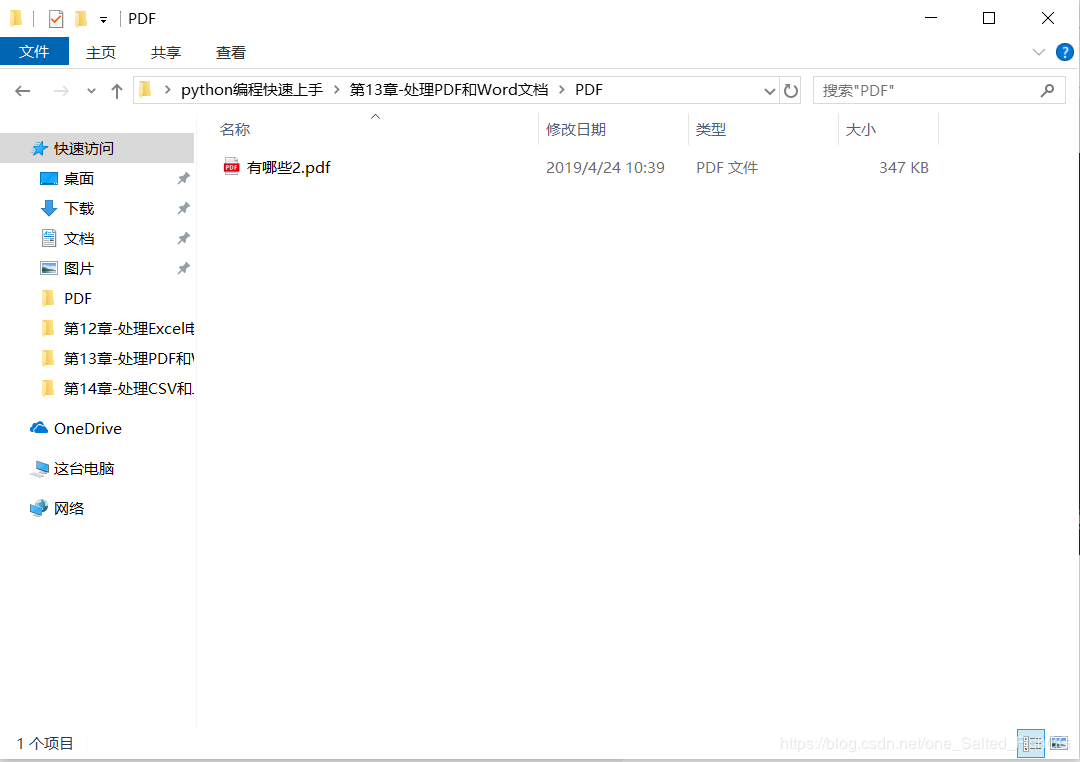Switch to large thumbnails view
The image size is (1080, 762).
point(1058,743)
